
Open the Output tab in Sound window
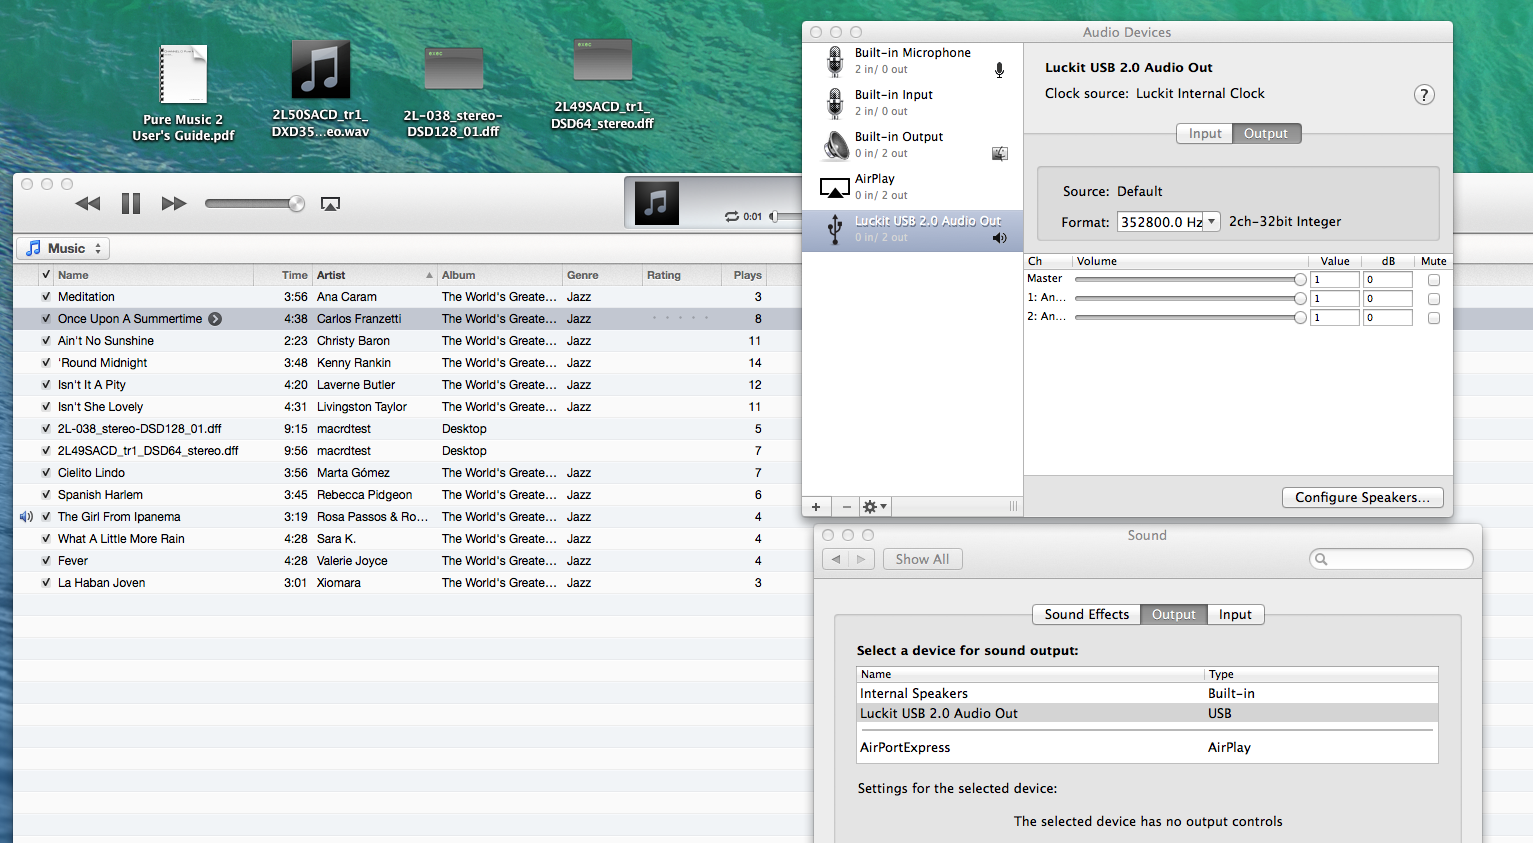click(x=1173, y=615)
